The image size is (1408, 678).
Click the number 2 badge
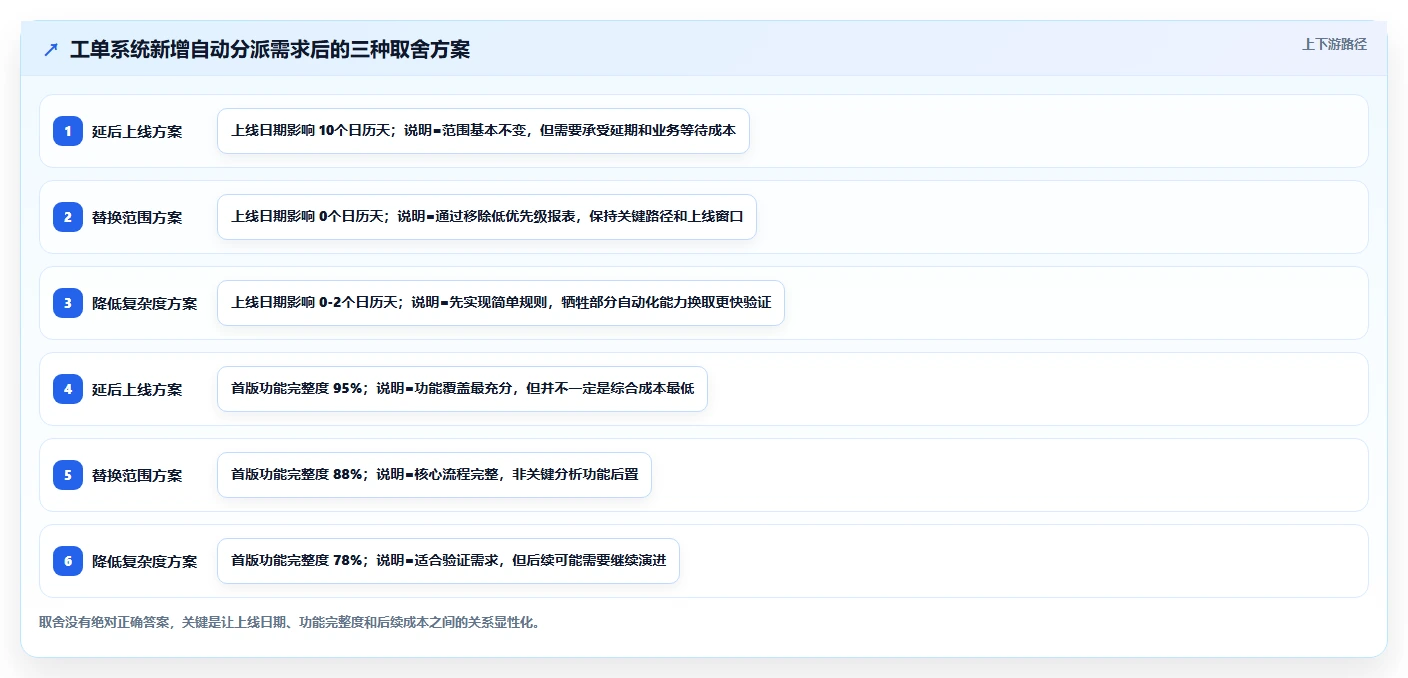[x=68, y=217]
